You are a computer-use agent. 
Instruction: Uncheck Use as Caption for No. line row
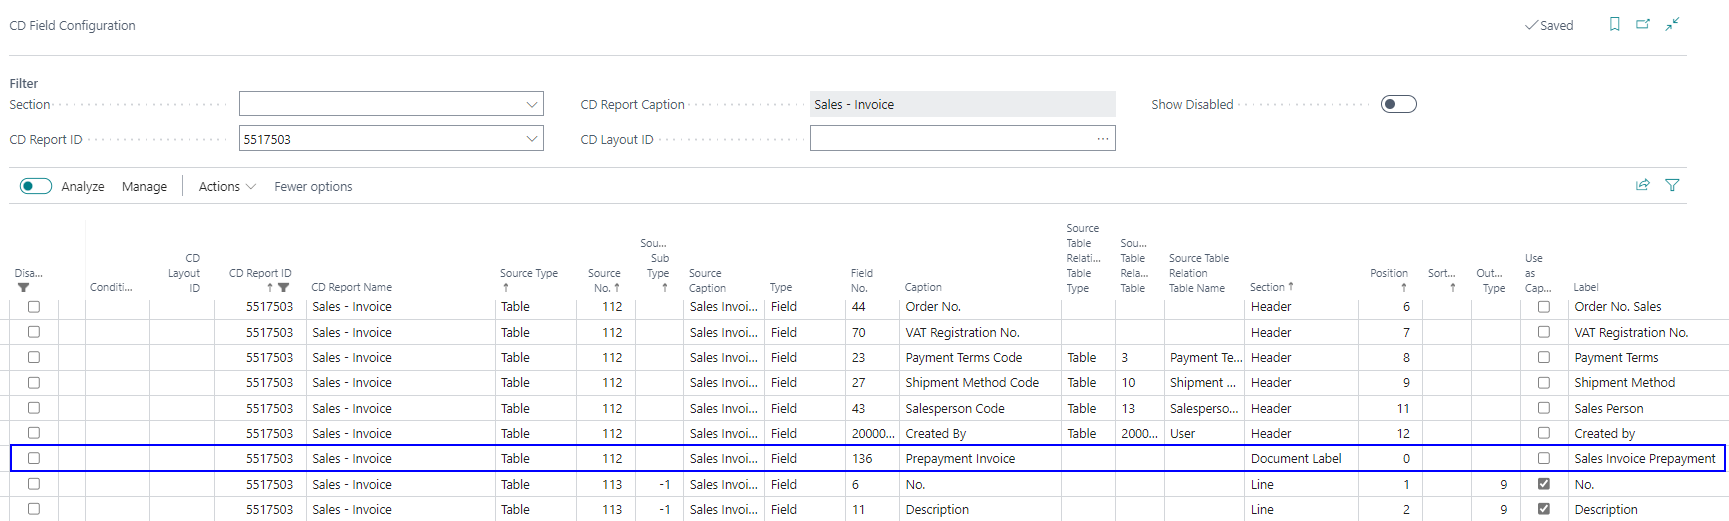pyautogui.click(x=1544, y=484)
